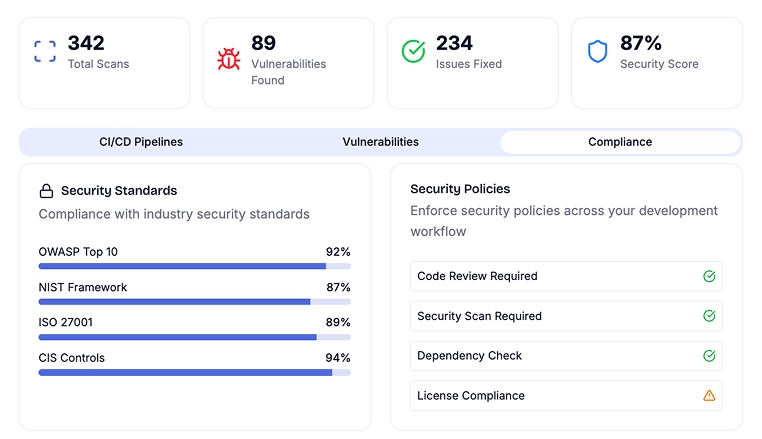Click the NIST Framework progress bar
Image resolution: width=762 pixels, height=439 pixels.
(x=194, y=301)
